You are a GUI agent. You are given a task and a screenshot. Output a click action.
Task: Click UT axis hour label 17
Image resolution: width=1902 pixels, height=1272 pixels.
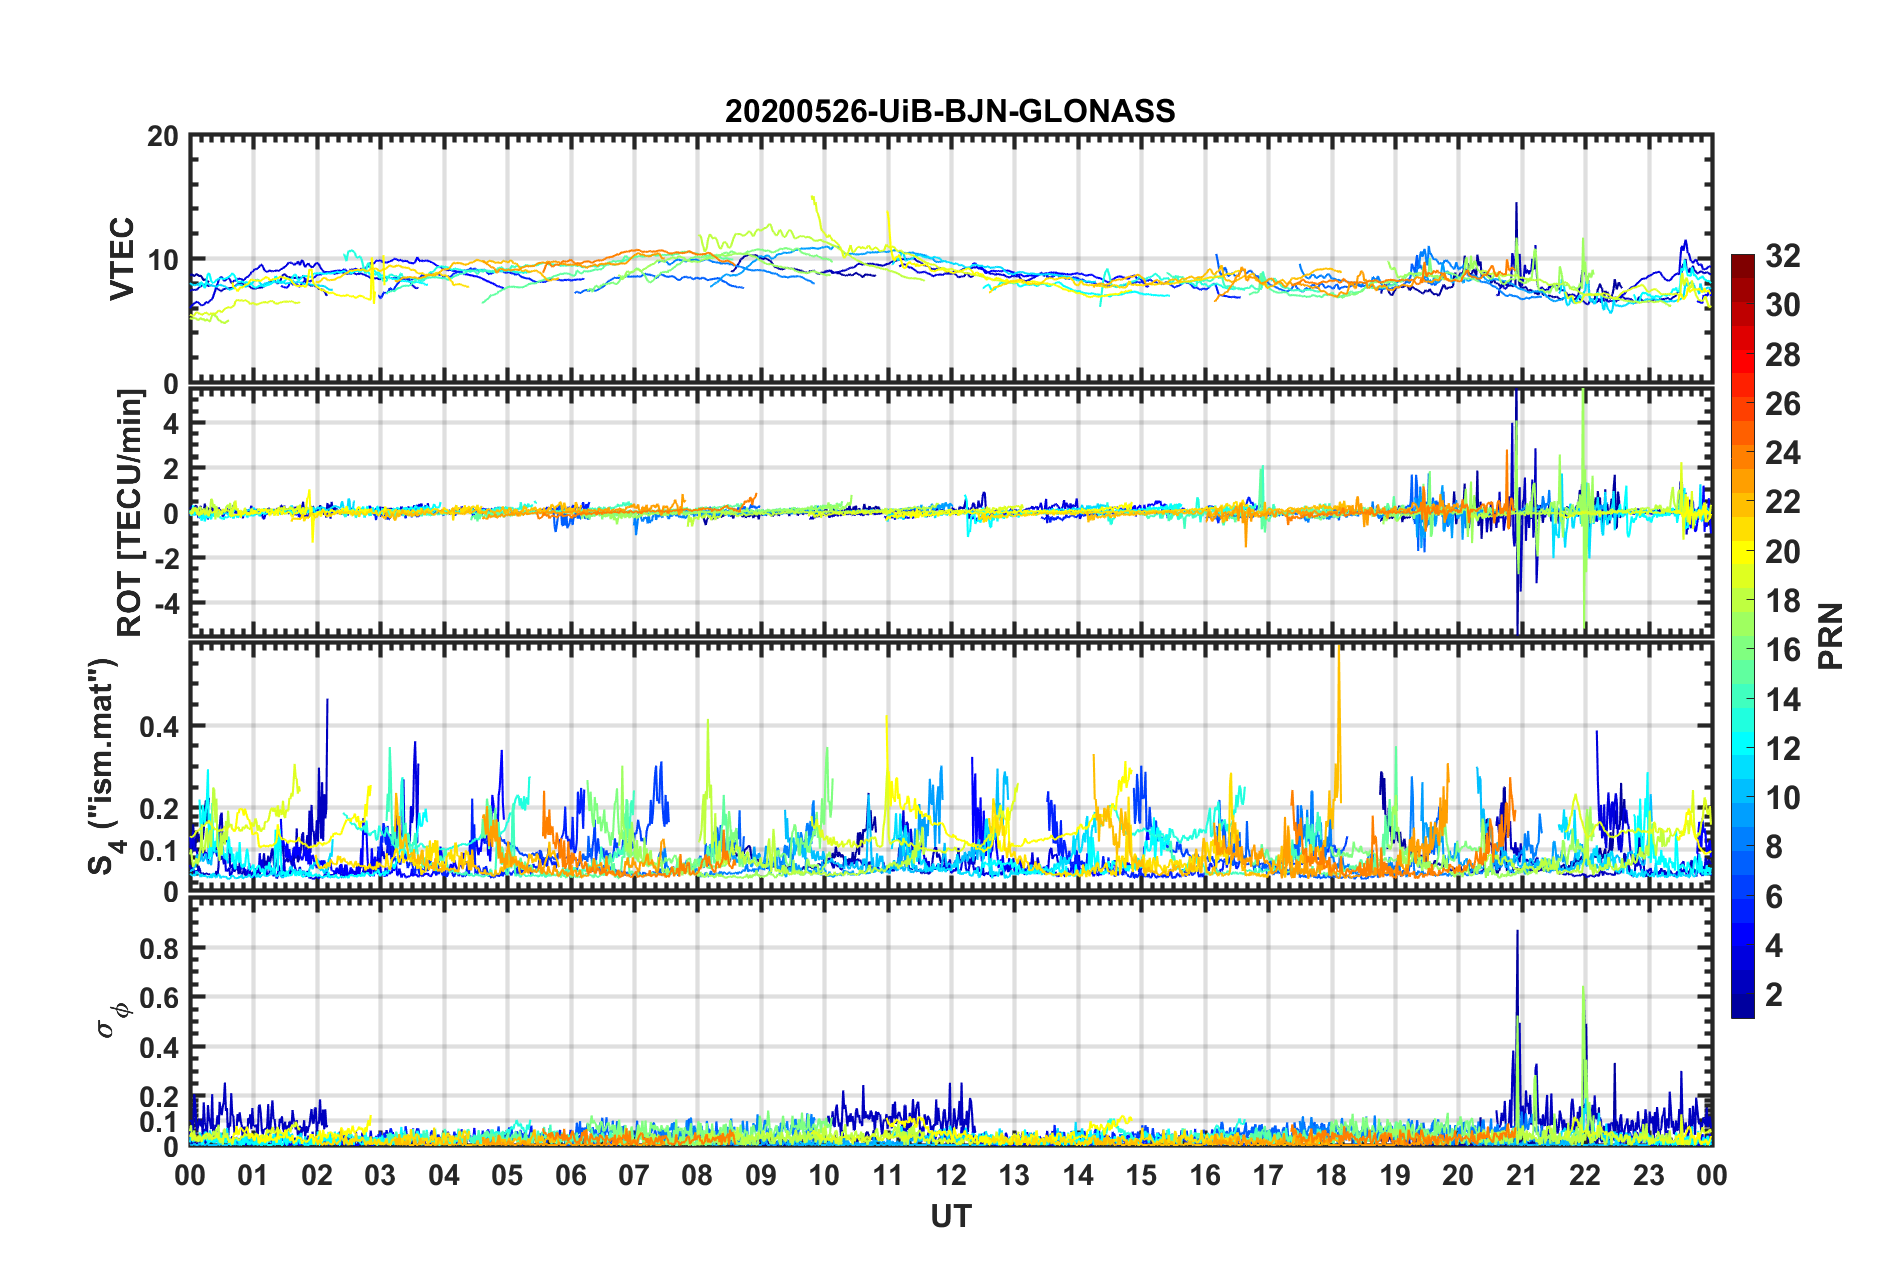coord(1268,1175)
